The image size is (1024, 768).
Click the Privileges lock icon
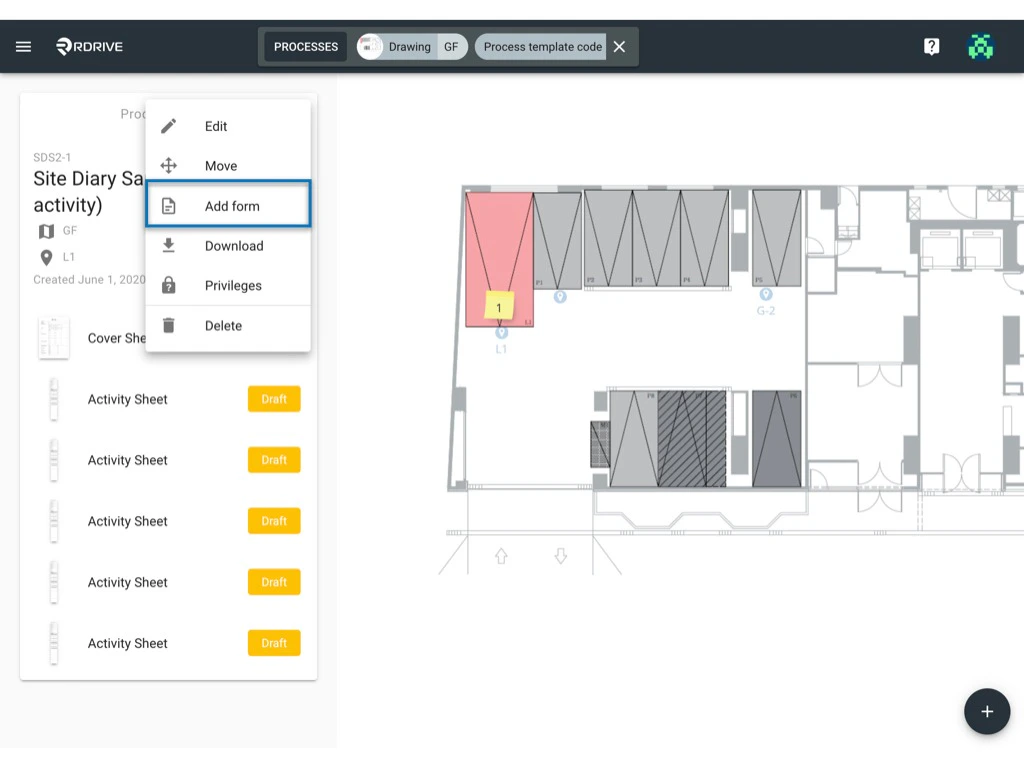(x=168, y=285)
